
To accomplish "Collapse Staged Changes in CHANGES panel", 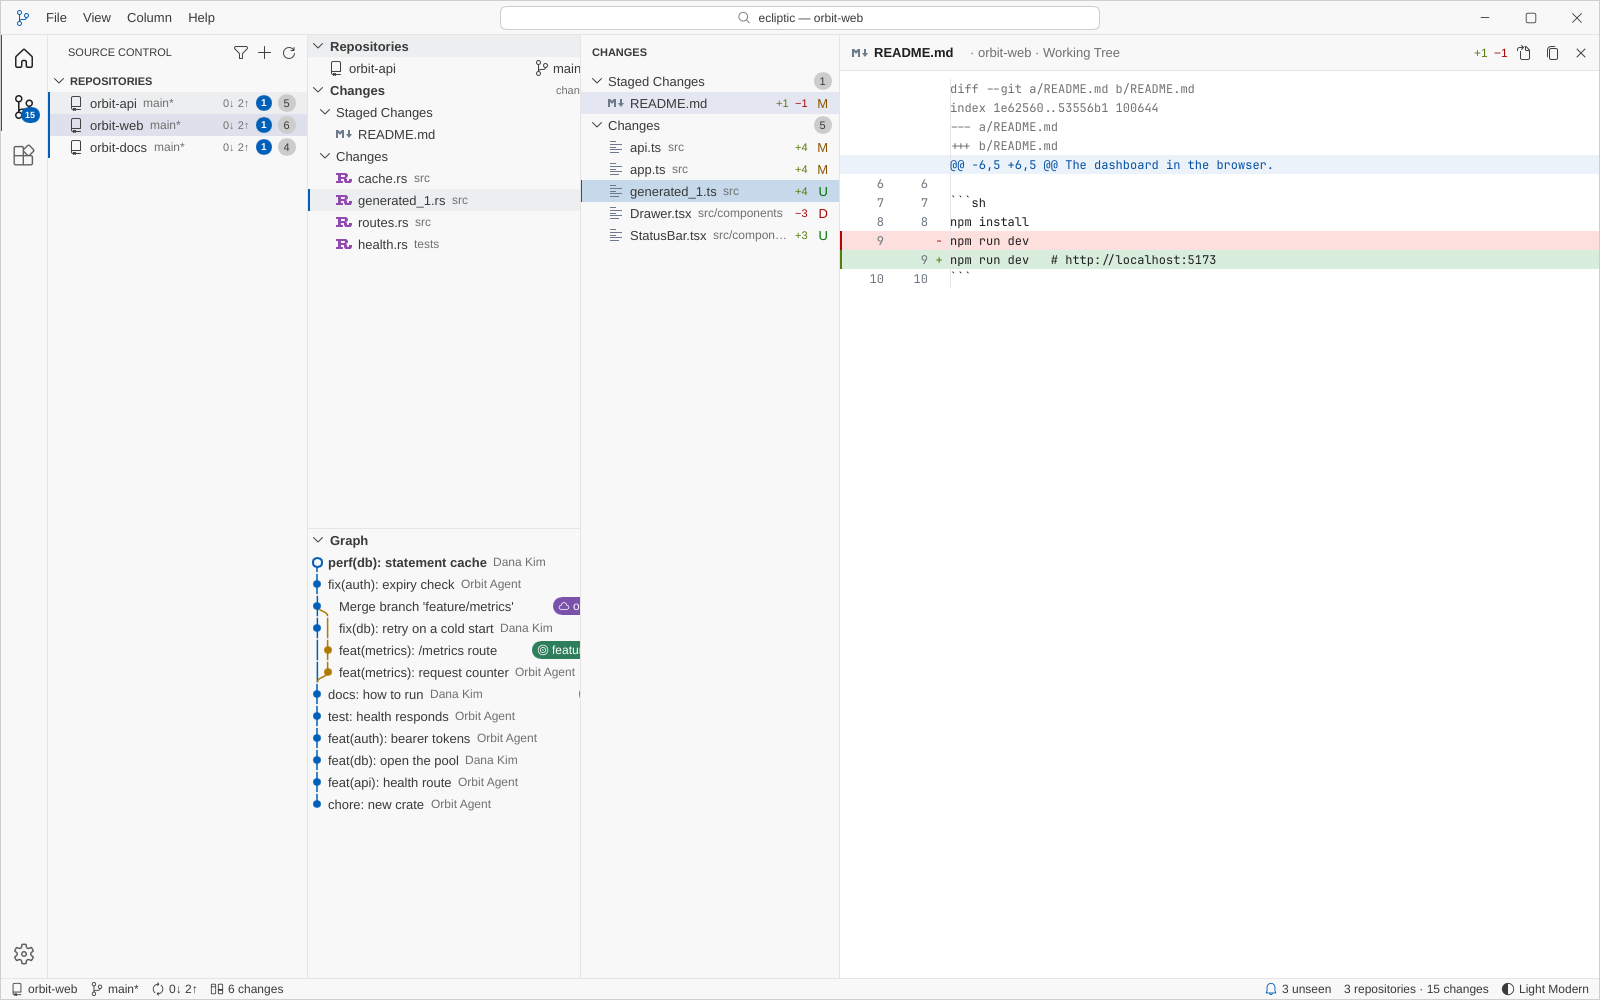I will (x=597, y=81).
